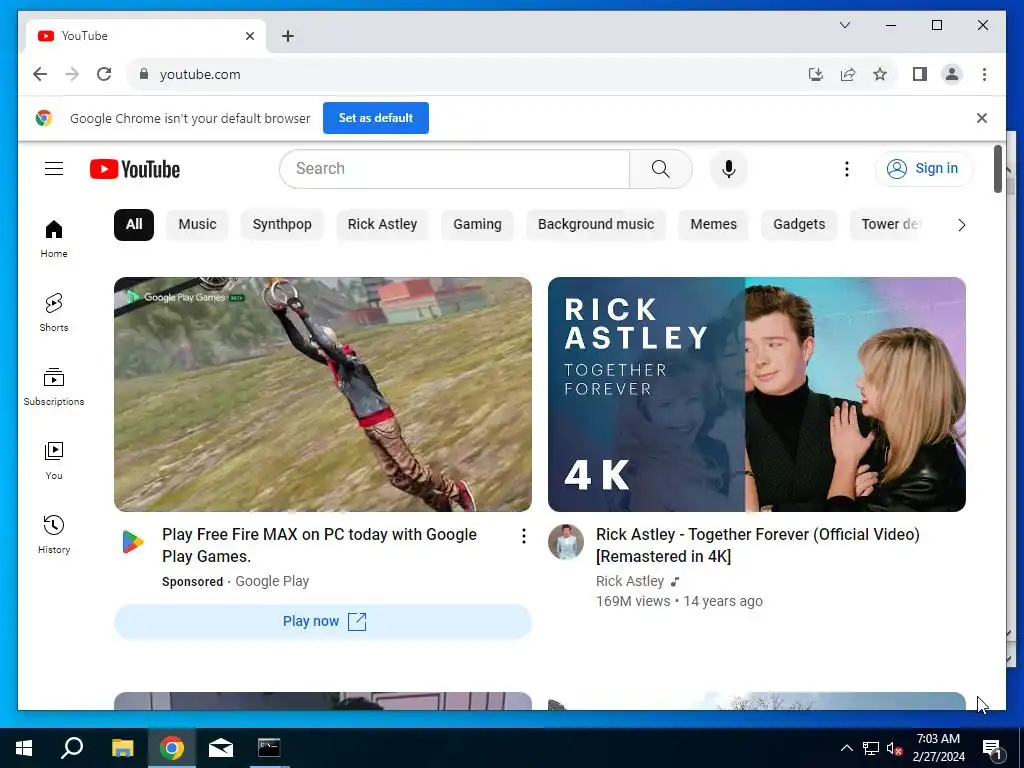Screen dimensions: 1024x768
Task: Open File Explorer from the taskbar
Action: (122, 748)
